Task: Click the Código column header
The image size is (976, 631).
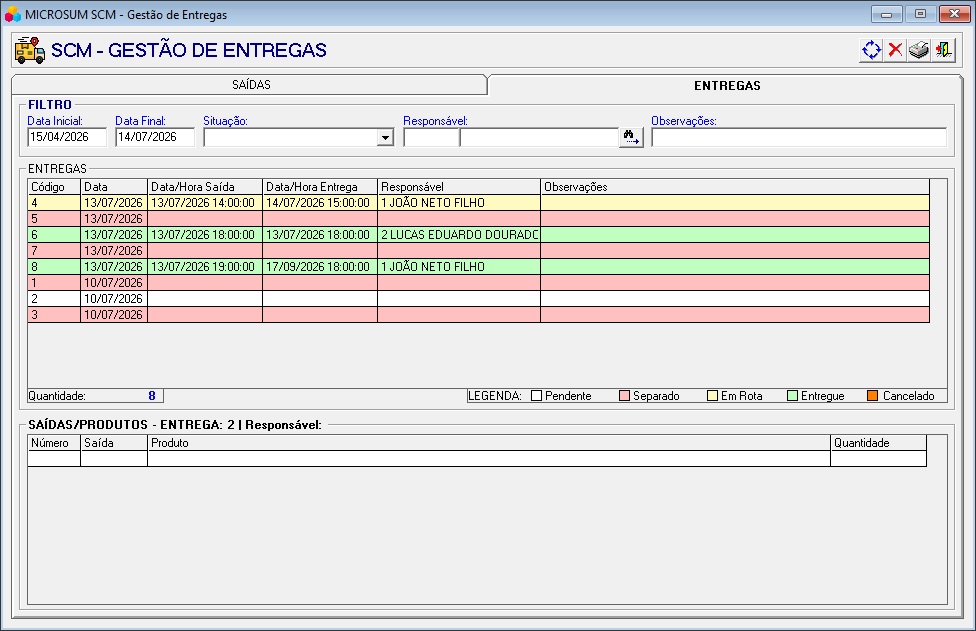Action: click(54, 187)
